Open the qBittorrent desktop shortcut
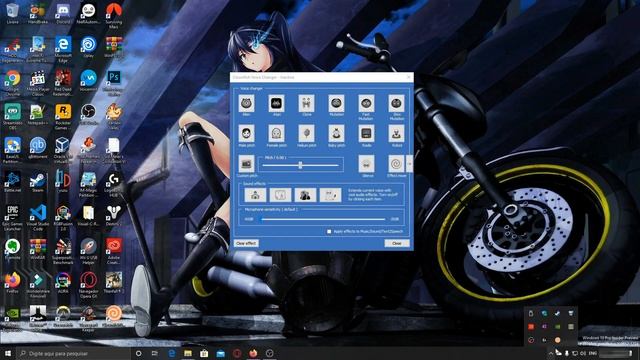The height and width of the screenshot is (360, 640). pyautogui.click(x=38, y=149)
